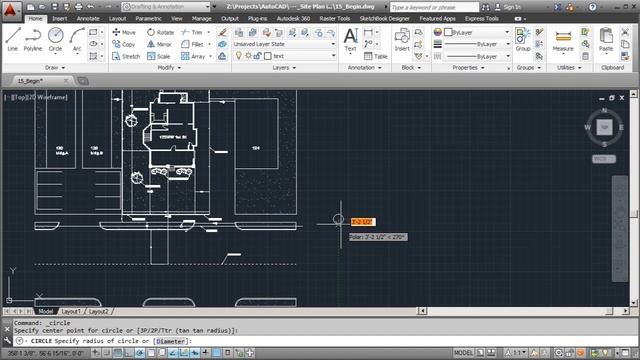Select the Text annotation tool
Screen dimensions: 640x360
click(350, 40)
